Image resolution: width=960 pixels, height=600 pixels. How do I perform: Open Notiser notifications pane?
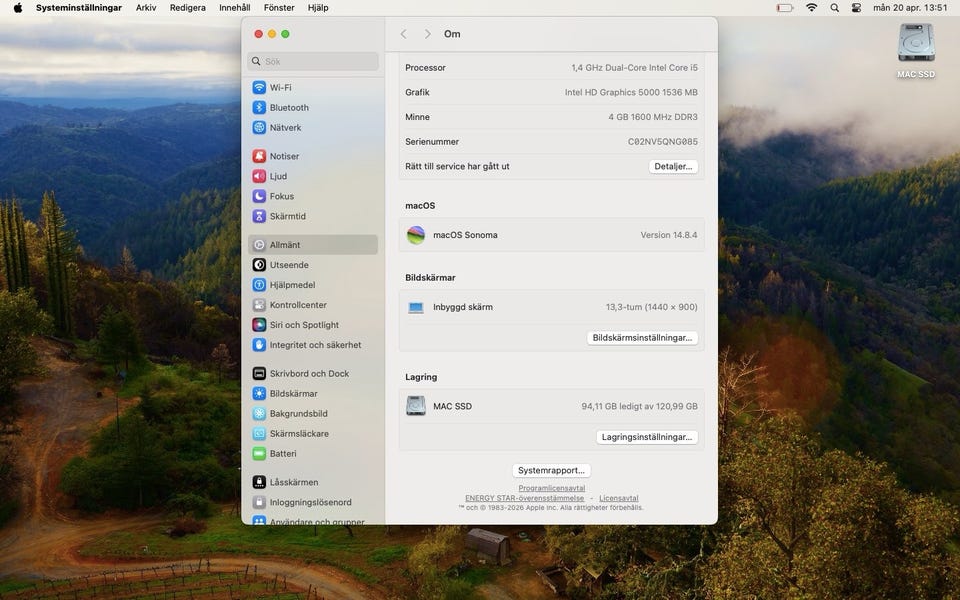tap(284, 156)
